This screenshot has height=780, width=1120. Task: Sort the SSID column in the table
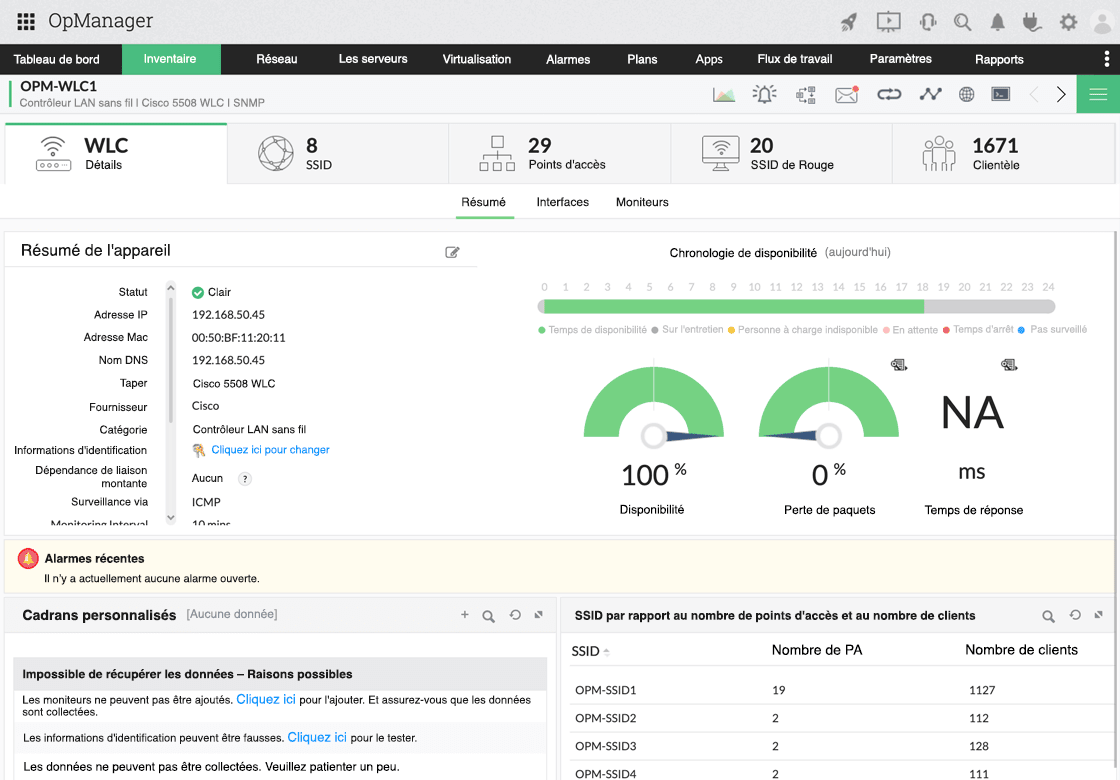pyautogui.click(x=585, y=651)
